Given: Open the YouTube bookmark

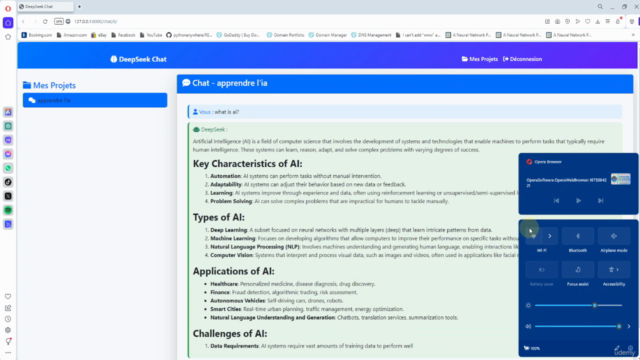Looking at the screenshot, I should tap(151, 35).
